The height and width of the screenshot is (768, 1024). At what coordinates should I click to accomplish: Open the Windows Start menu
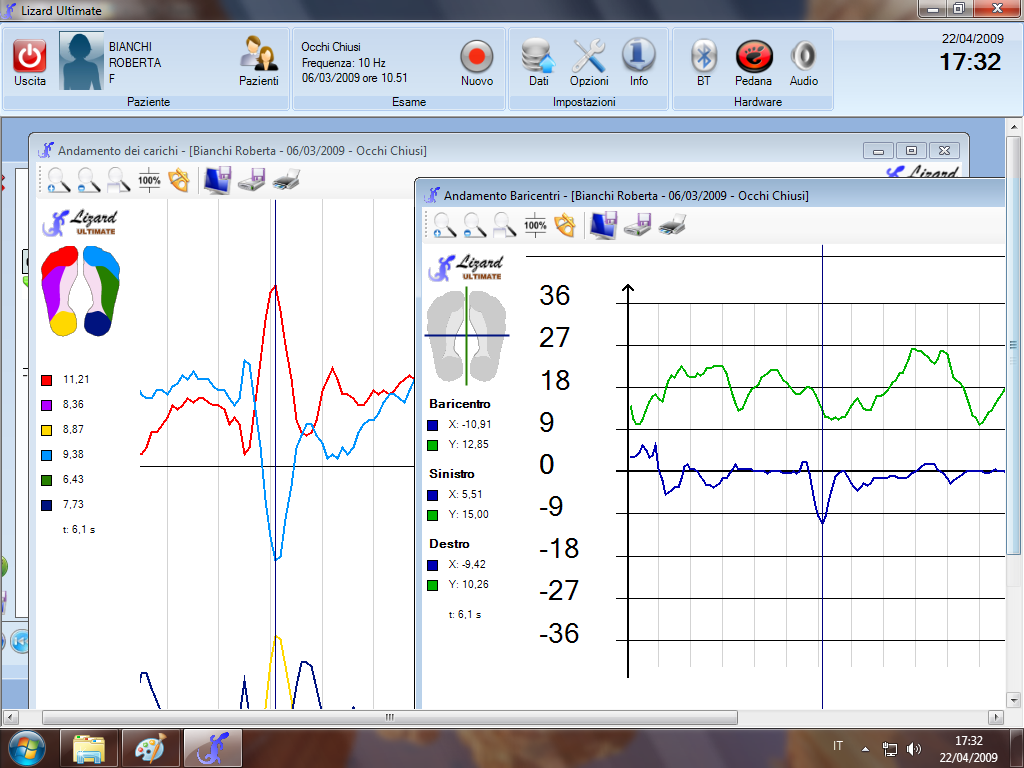25,748
